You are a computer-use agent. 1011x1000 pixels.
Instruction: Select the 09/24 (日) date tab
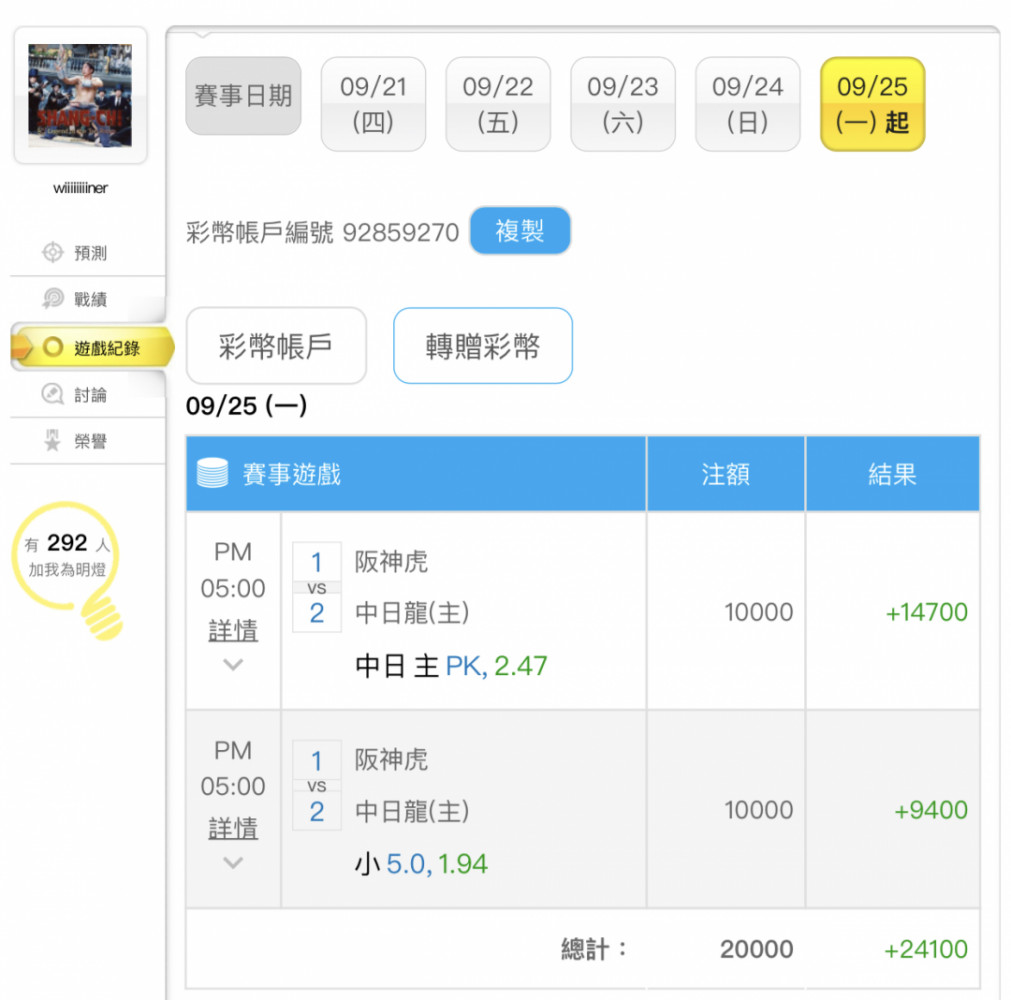click(747, 104)
